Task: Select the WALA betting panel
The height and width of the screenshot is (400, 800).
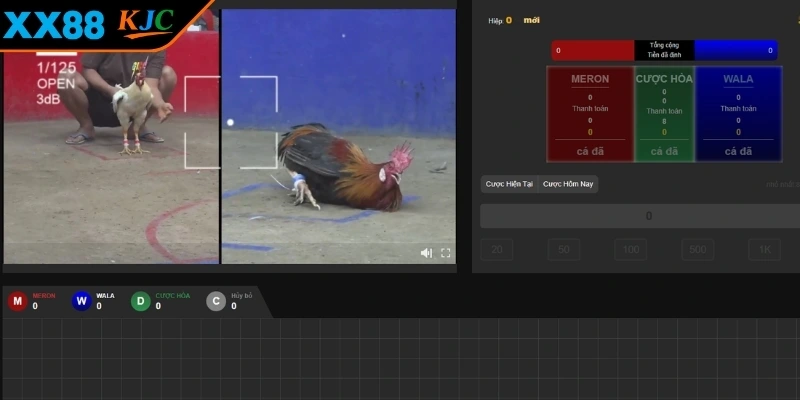Action: [x=738, y=114]
